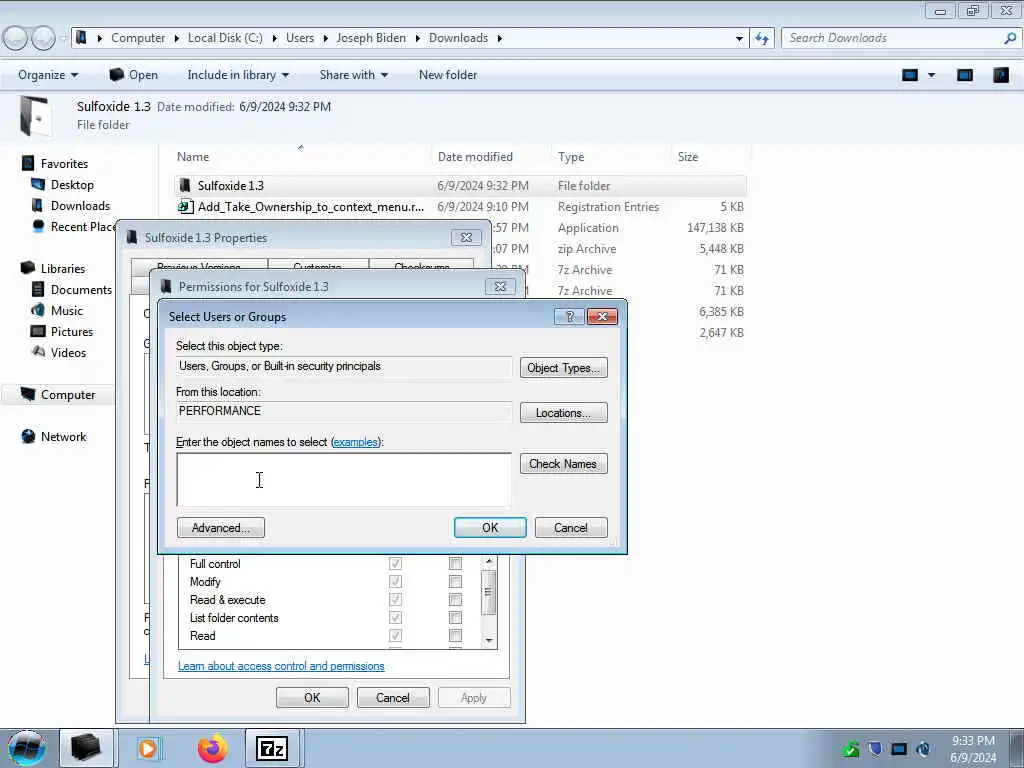
Task: Open the media player icon on the taskbar
Action: tap(148, 748)
